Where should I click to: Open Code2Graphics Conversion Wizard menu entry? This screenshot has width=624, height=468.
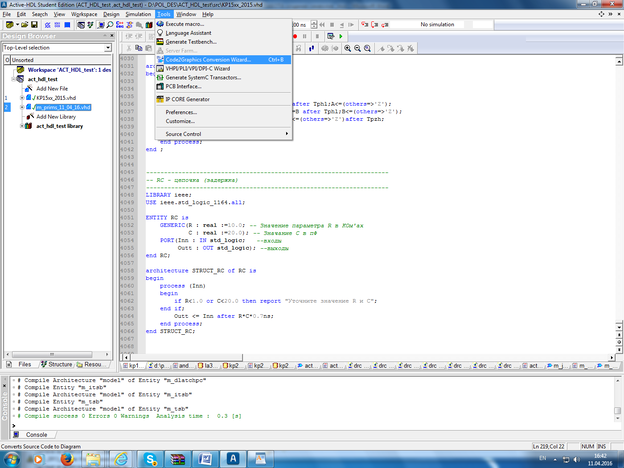coord(207,59)
